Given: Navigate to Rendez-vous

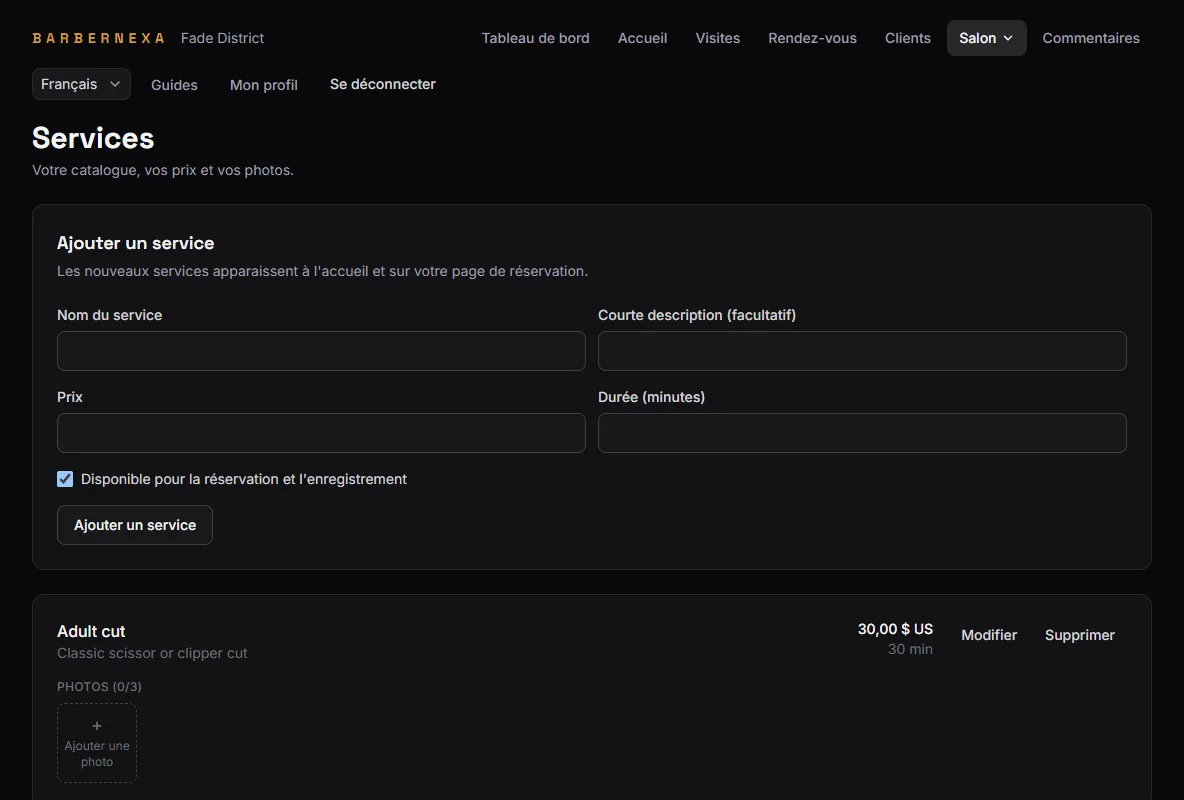Looking at the screenshot, I should (812, 38).
